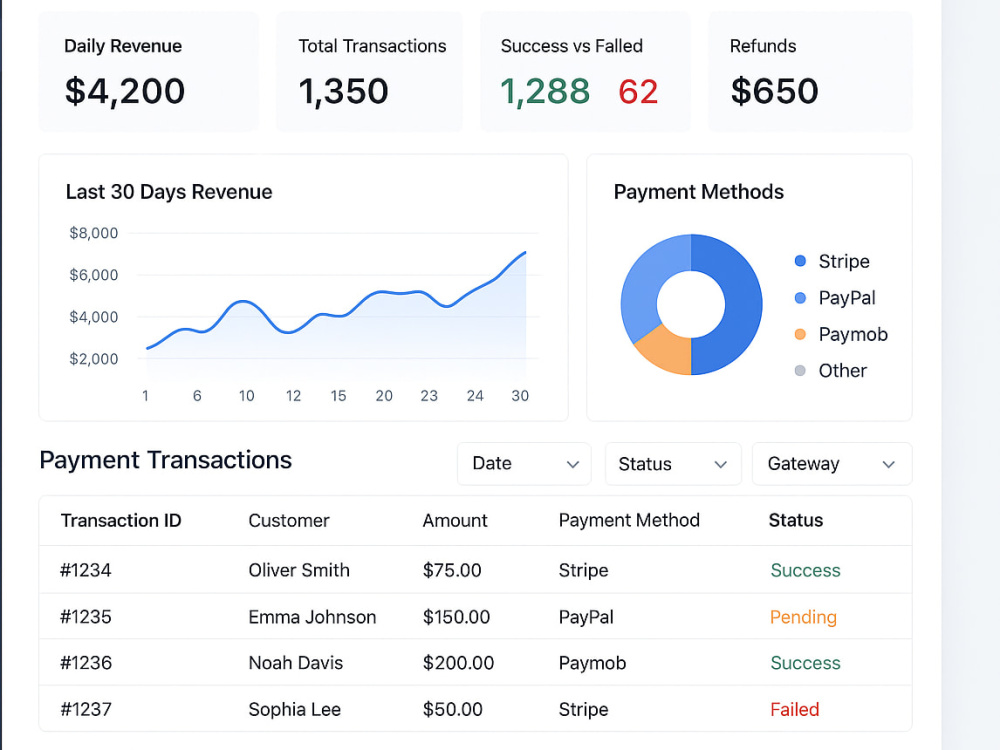The height and width of the screenshot is (750, 1000).
Task: Open the Gateway filter dropdown
Action: 832,464
